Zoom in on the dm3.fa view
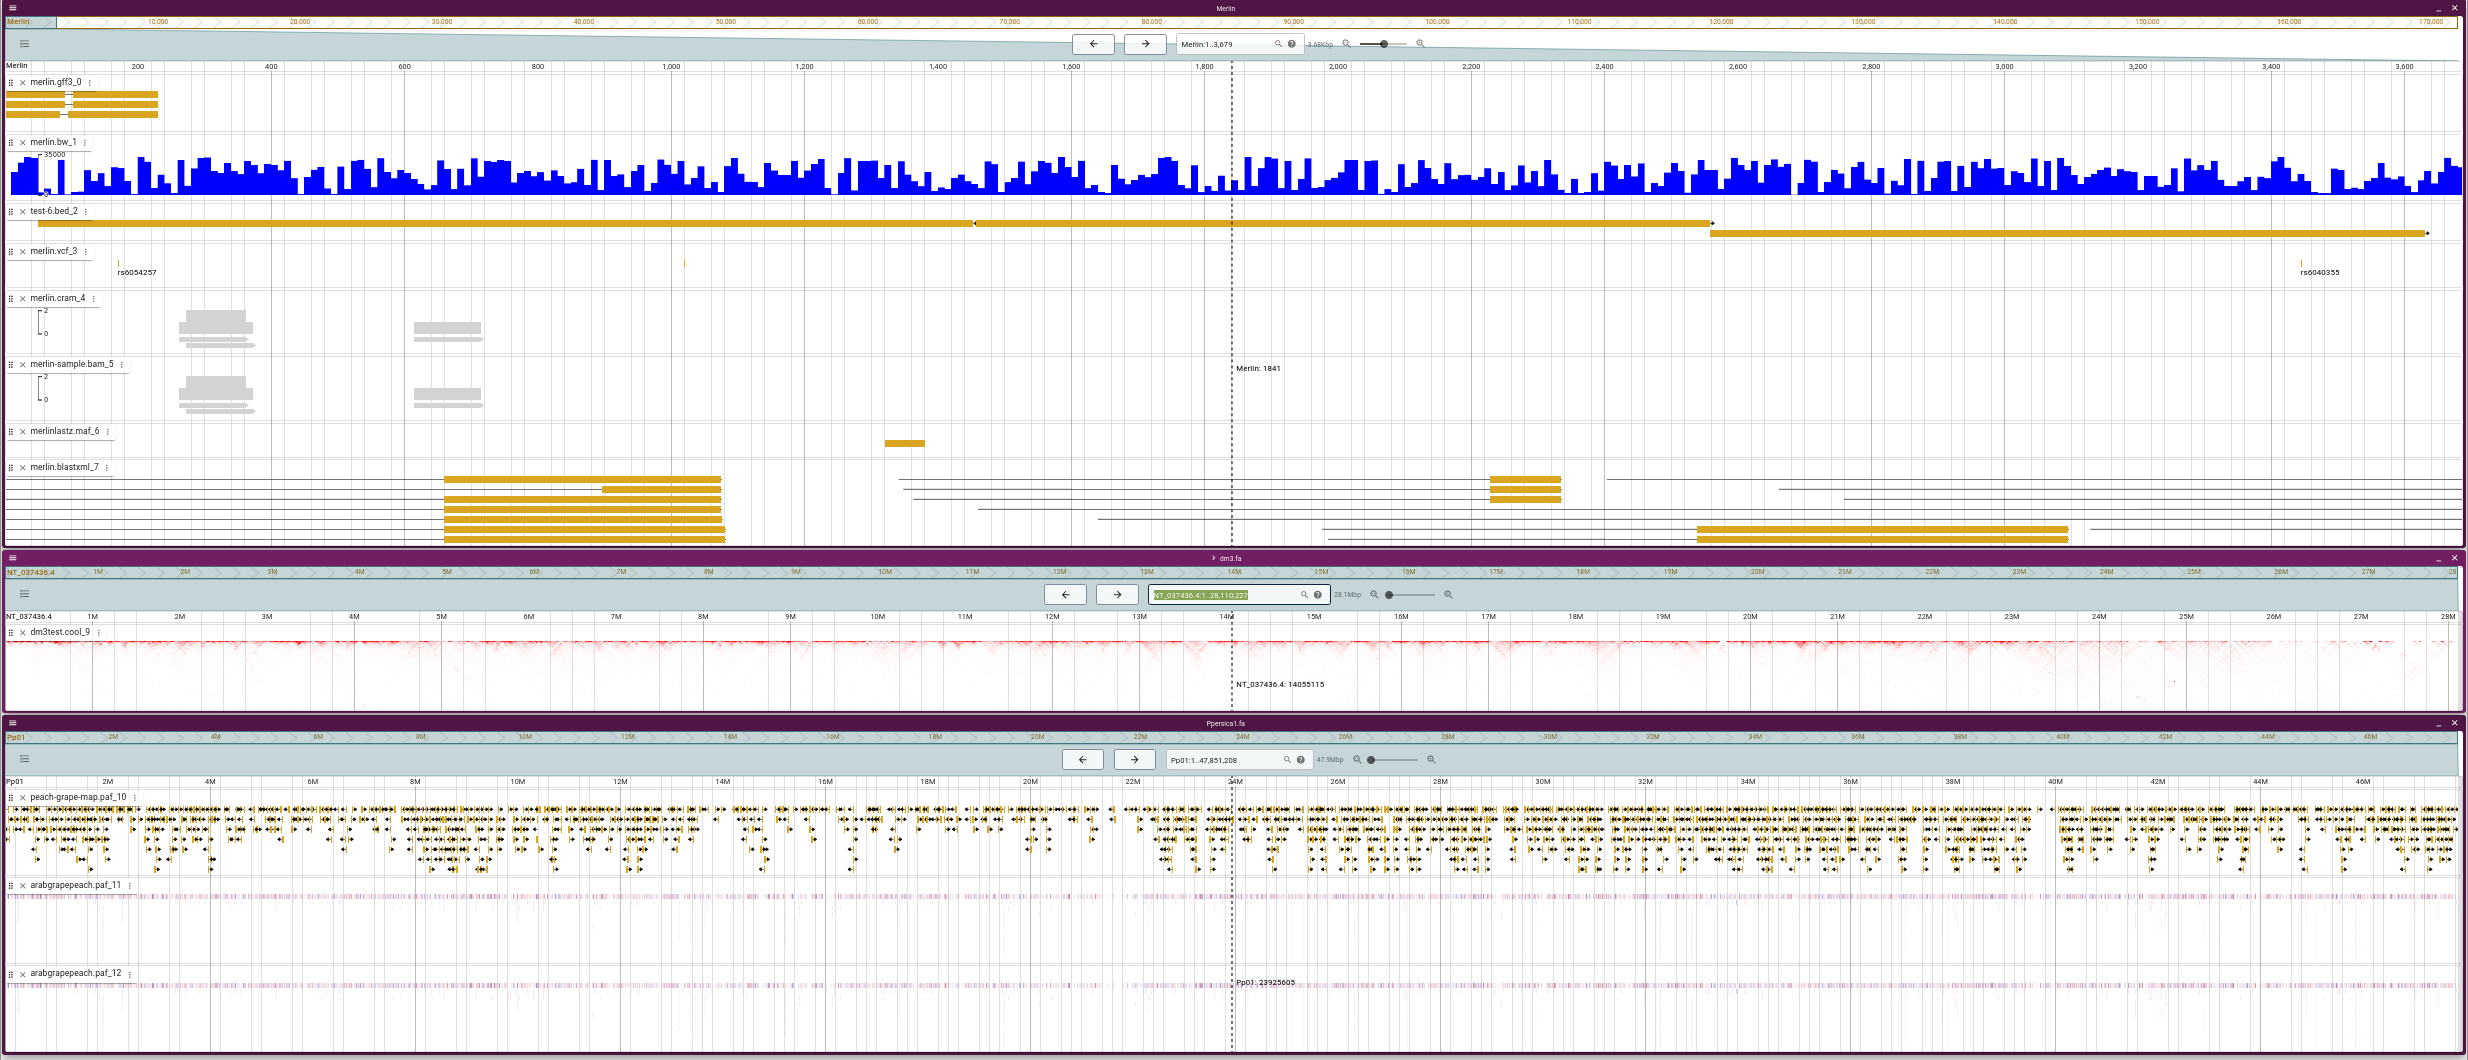Image resolution: width=2468 pixels, height=1060 pixels. [x=1448, y=595]
